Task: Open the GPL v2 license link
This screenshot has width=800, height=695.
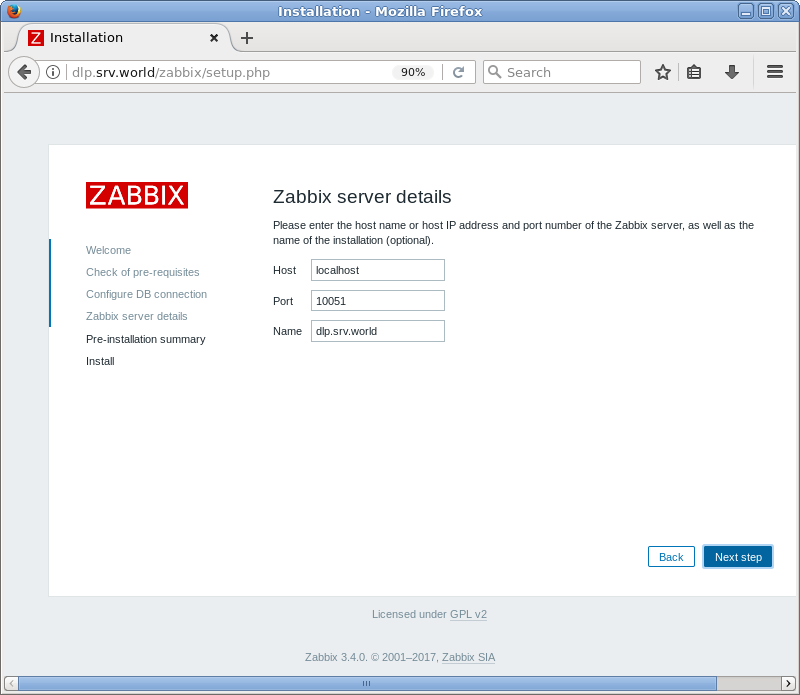Action: [468, 614]
